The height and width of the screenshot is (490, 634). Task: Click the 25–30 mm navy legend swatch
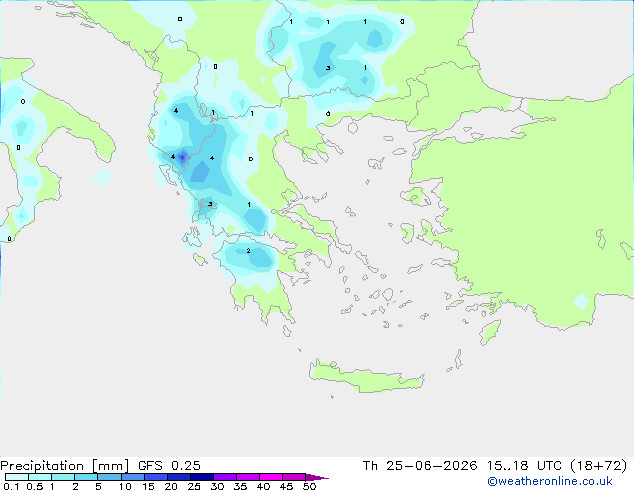(201, 477)
